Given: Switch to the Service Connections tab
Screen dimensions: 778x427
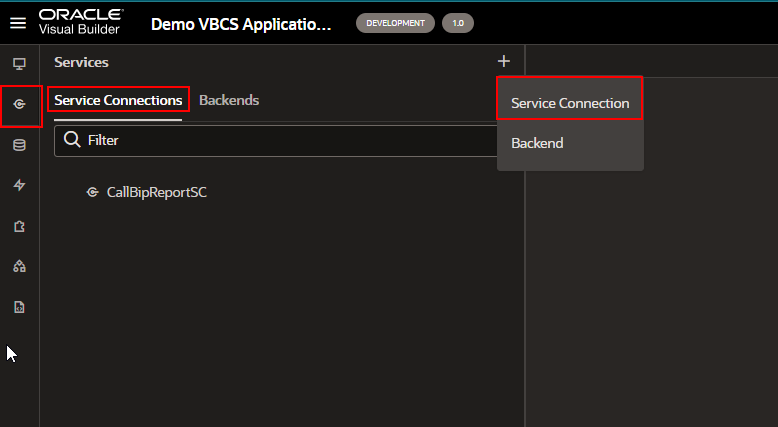Looking at the screenshot, I should 118,100.
